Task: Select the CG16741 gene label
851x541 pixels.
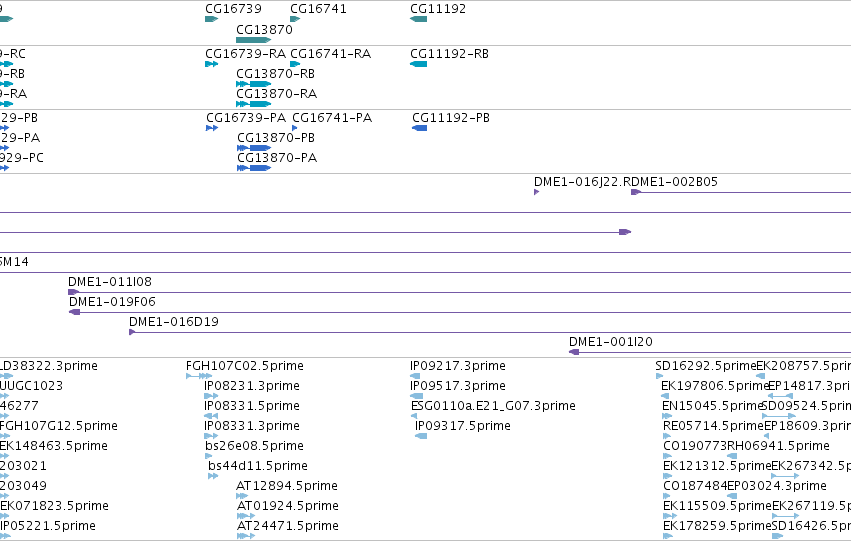Action: click(x=318, y=9)
